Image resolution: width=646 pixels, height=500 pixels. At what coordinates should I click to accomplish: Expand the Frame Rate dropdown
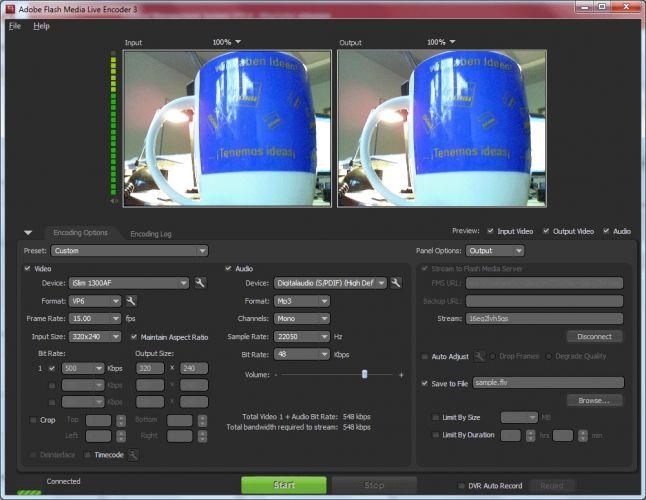(x=95, y=318)
